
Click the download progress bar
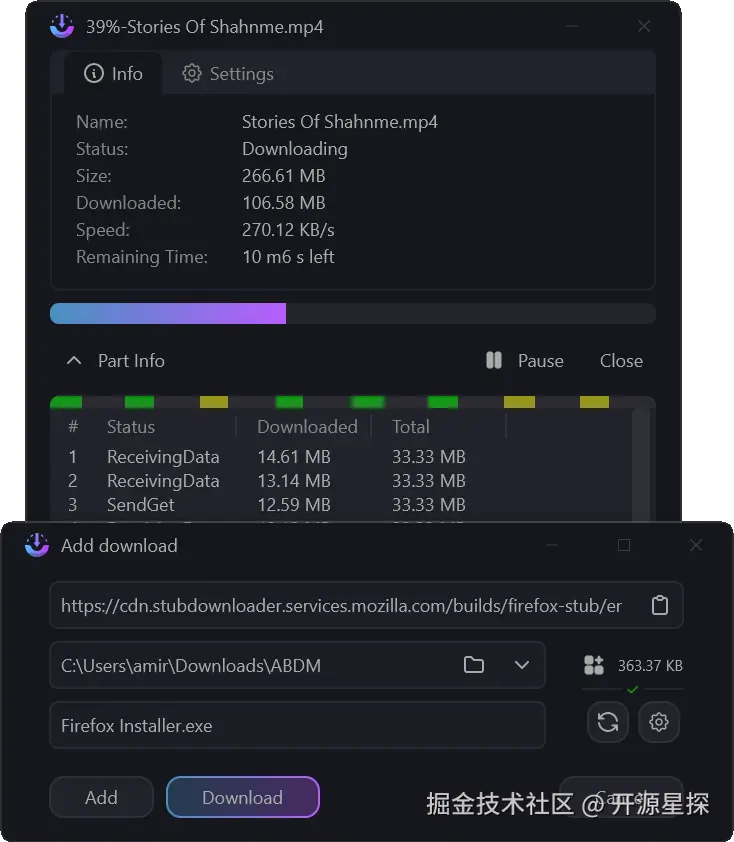[x=352, y=314]
